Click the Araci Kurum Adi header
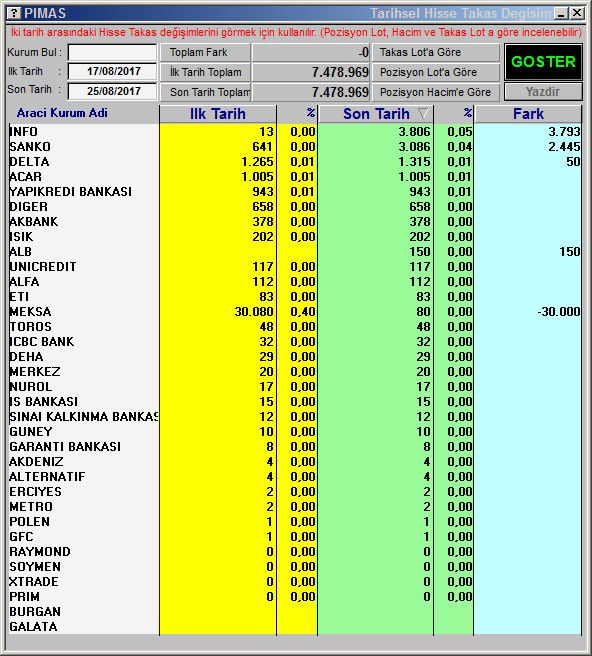Viewport: 592px width, 656px height. coord(62,113)
